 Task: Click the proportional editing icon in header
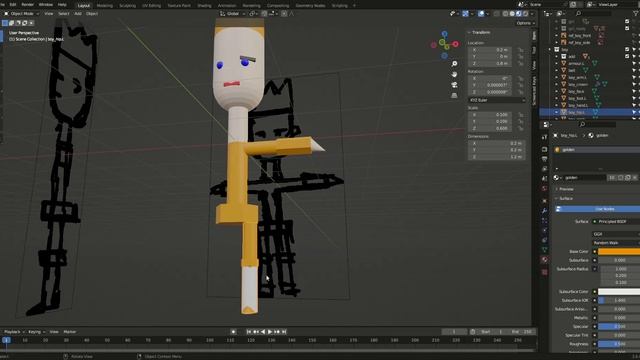tap(284, 13)
